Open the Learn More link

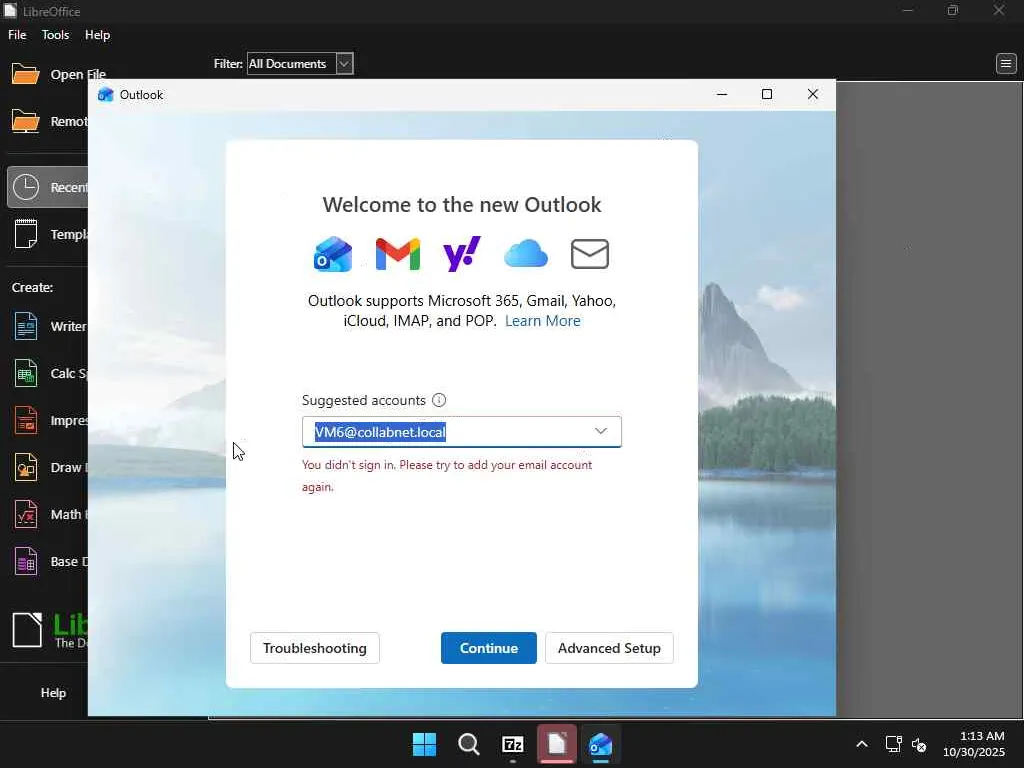[x=543, y=321]
